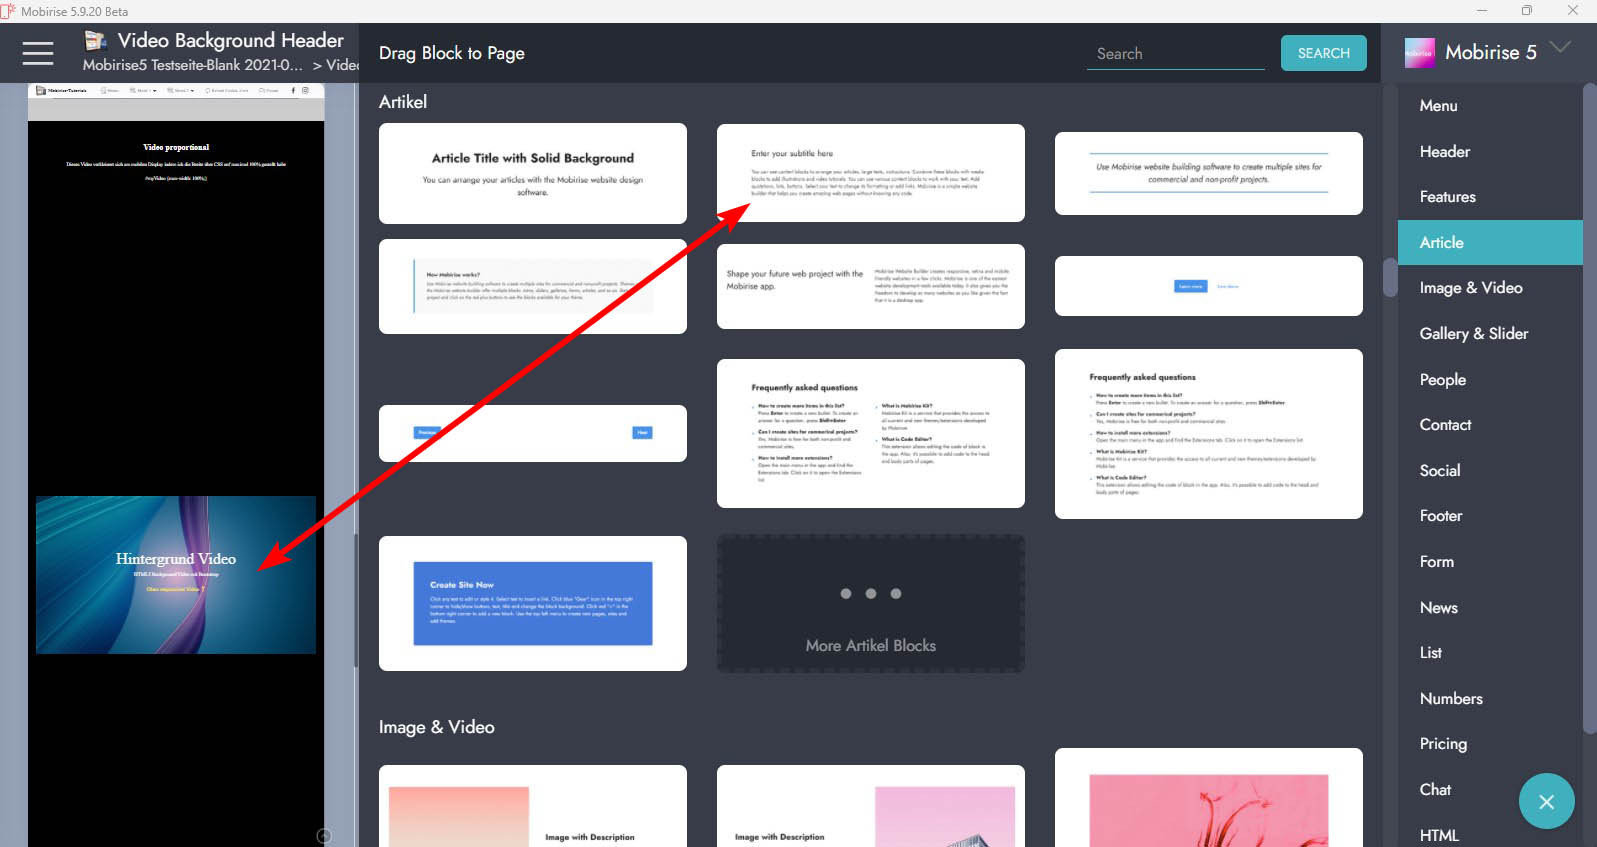
Task: Choose the 'Use Mobirise website building software' quote block
Action: (1209, 173)
